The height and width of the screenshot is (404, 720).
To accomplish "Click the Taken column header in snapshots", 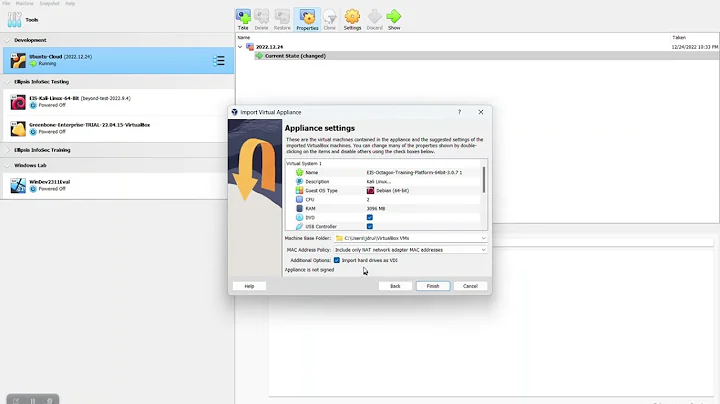I will 679,38.
